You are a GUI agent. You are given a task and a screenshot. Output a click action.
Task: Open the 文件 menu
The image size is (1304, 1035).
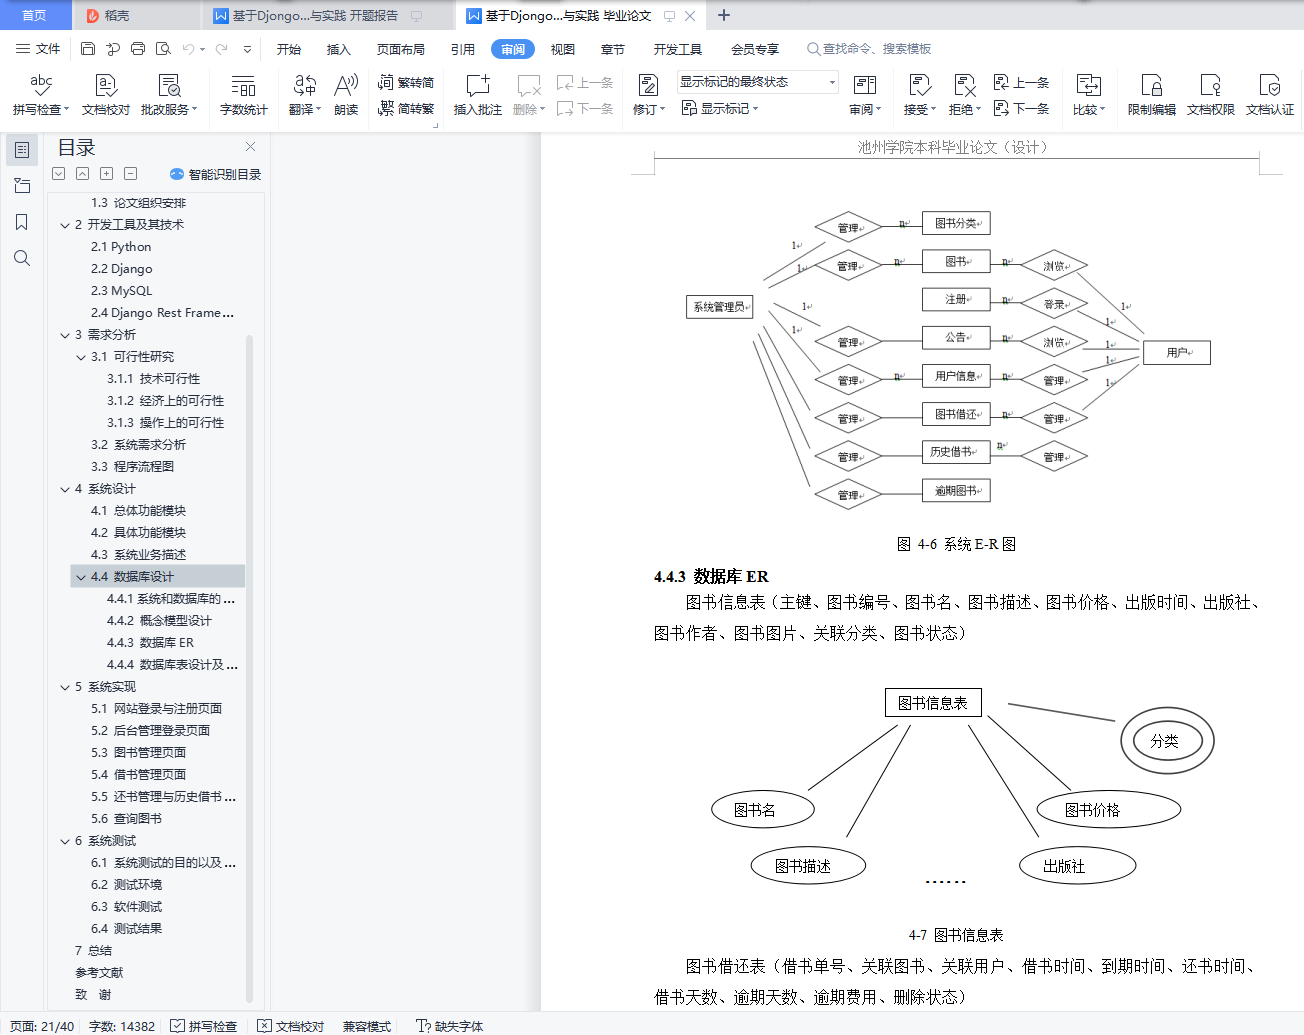pos(38,49)
